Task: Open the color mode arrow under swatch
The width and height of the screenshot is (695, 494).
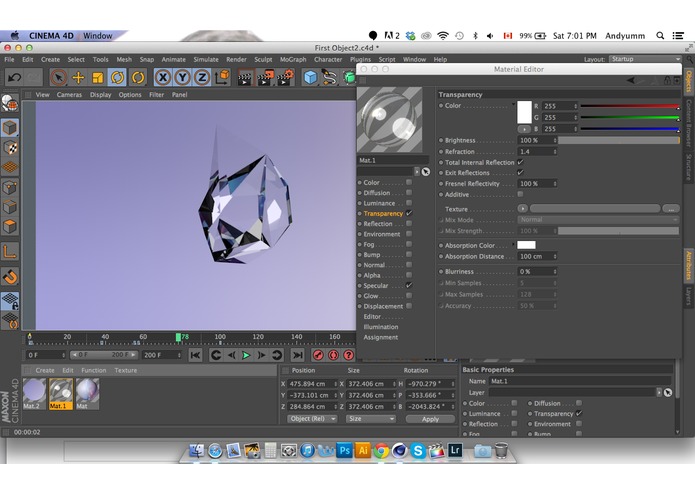Action: click(x=524, y=129)
